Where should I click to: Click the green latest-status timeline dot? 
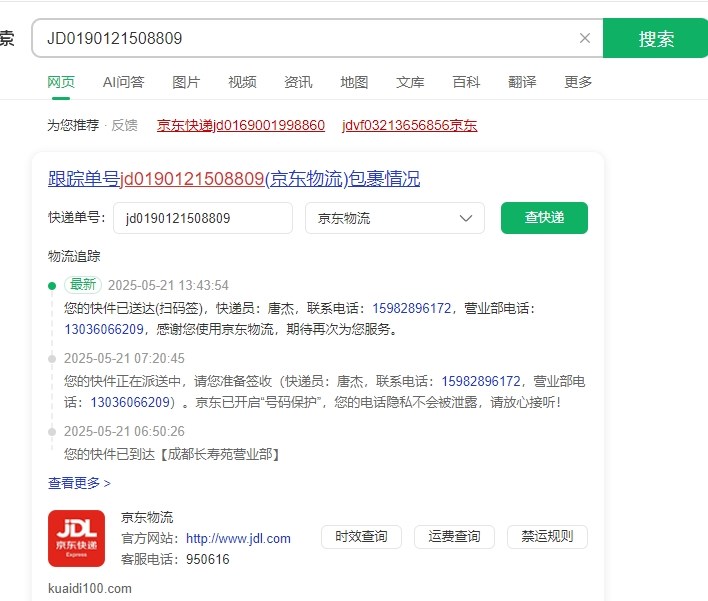[52, 285]
